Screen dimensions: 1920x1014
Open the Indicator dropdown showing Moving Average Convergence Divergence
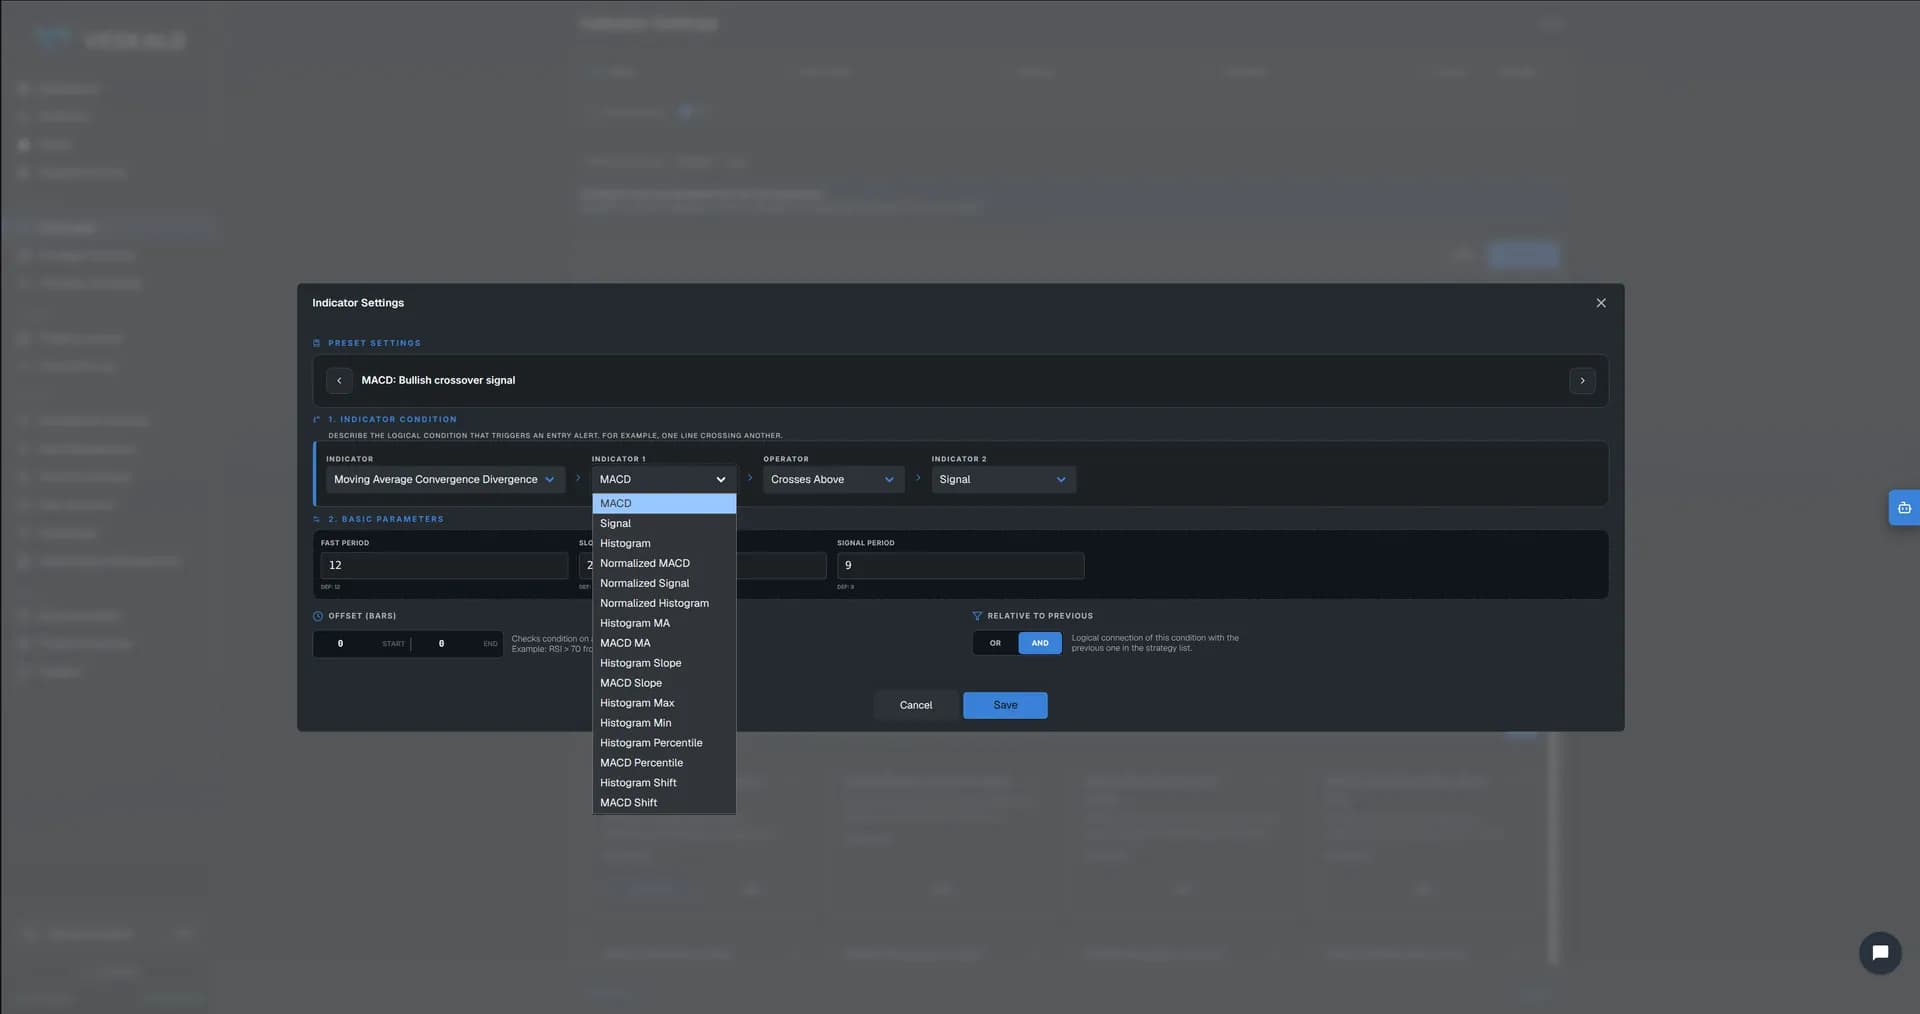tap(445, 480)
